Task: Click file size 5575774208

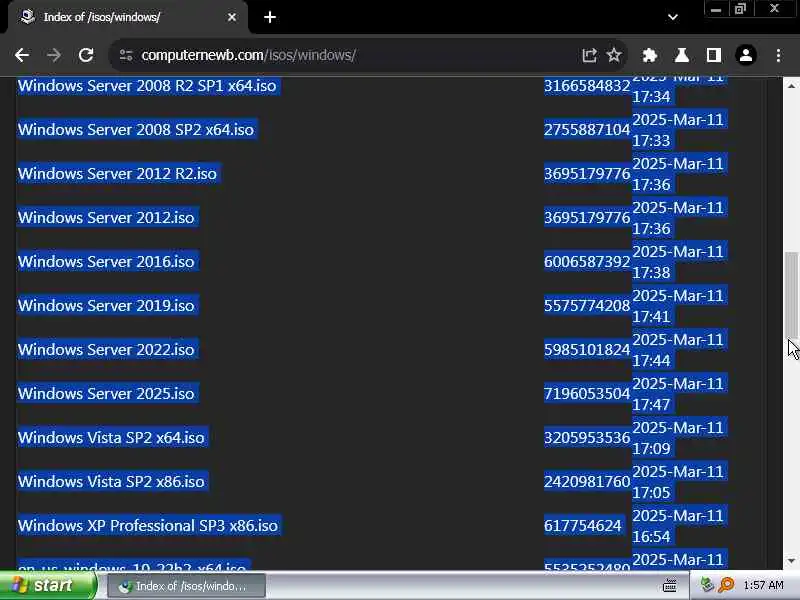Action: point(587,305)
